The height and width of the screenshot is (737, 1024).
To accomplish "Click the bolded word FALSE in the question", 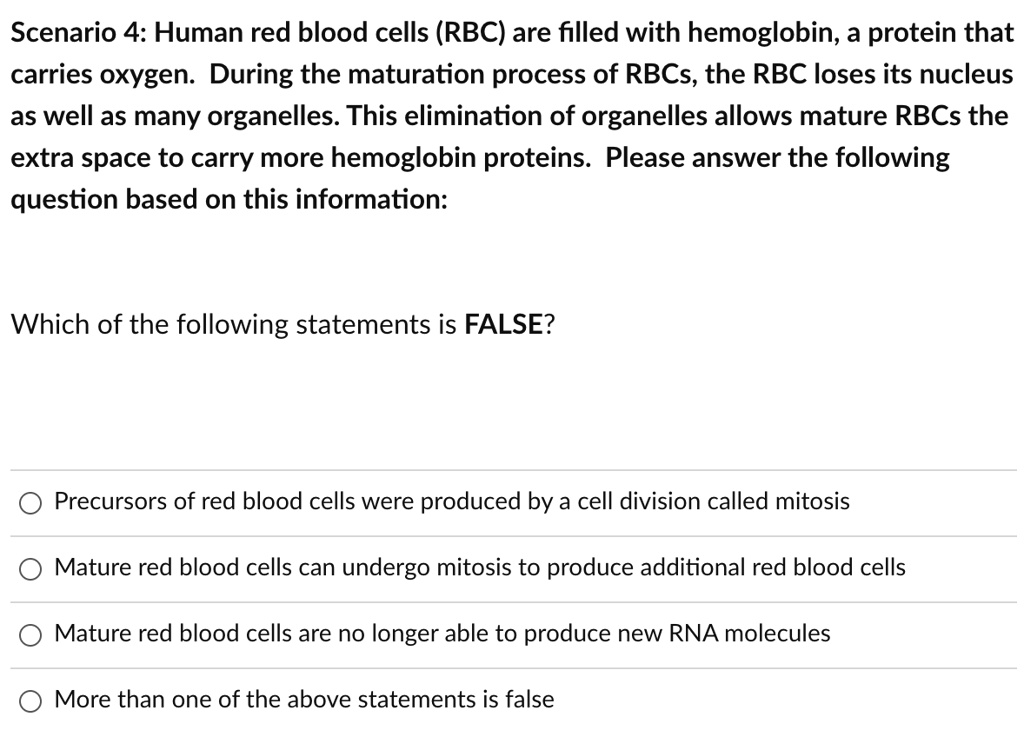I will [505, 323].
